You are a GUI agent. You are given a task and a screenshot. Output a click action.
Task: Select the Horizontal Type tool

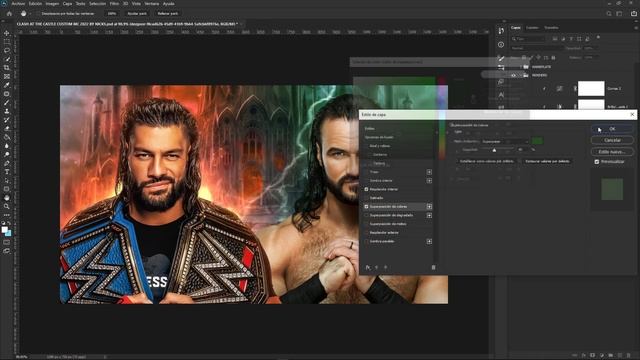coord(7,172)
